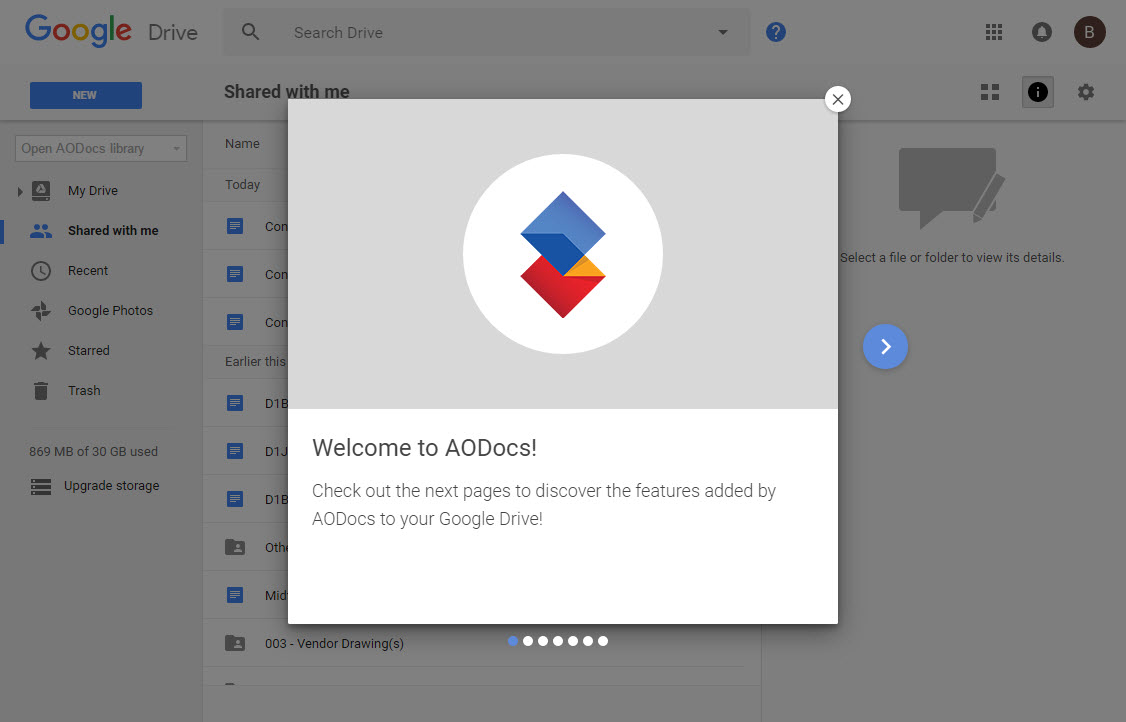Click the Recent clock icon

41,271
